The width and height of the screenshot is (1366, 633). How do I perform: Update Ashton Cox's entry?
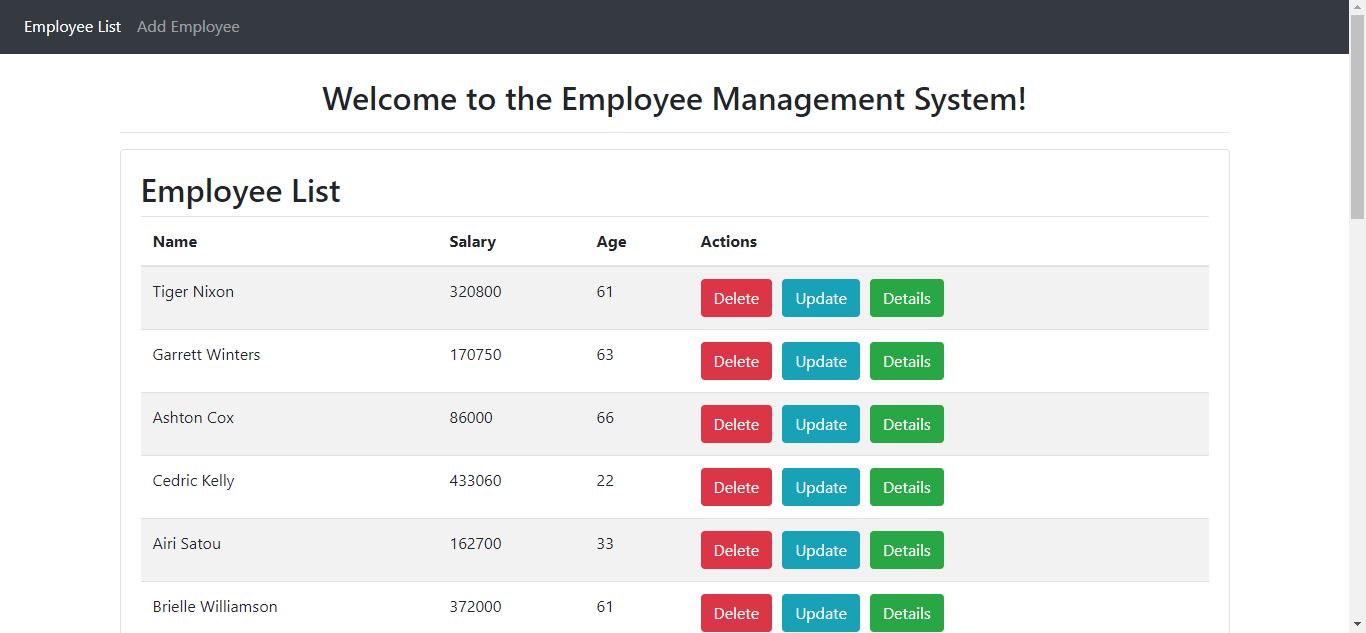tap(821, 424)
